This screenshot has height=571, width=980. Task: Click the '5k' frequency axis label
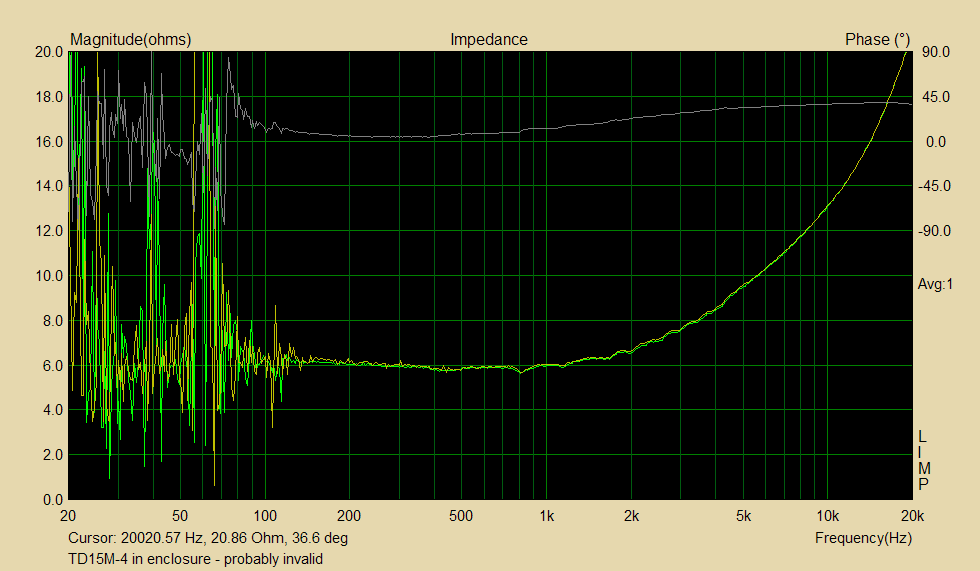(743, 516)
